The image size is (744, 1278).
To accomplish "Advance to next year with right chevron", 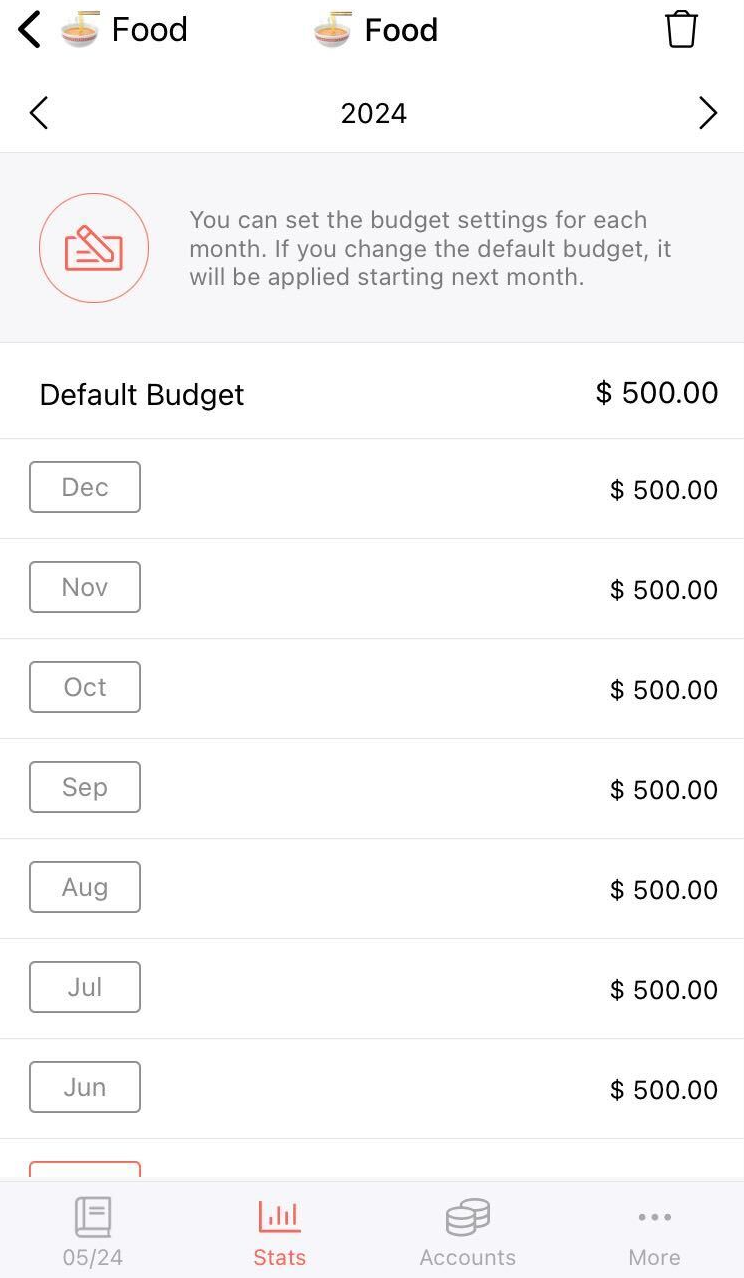I will (707, 113).
